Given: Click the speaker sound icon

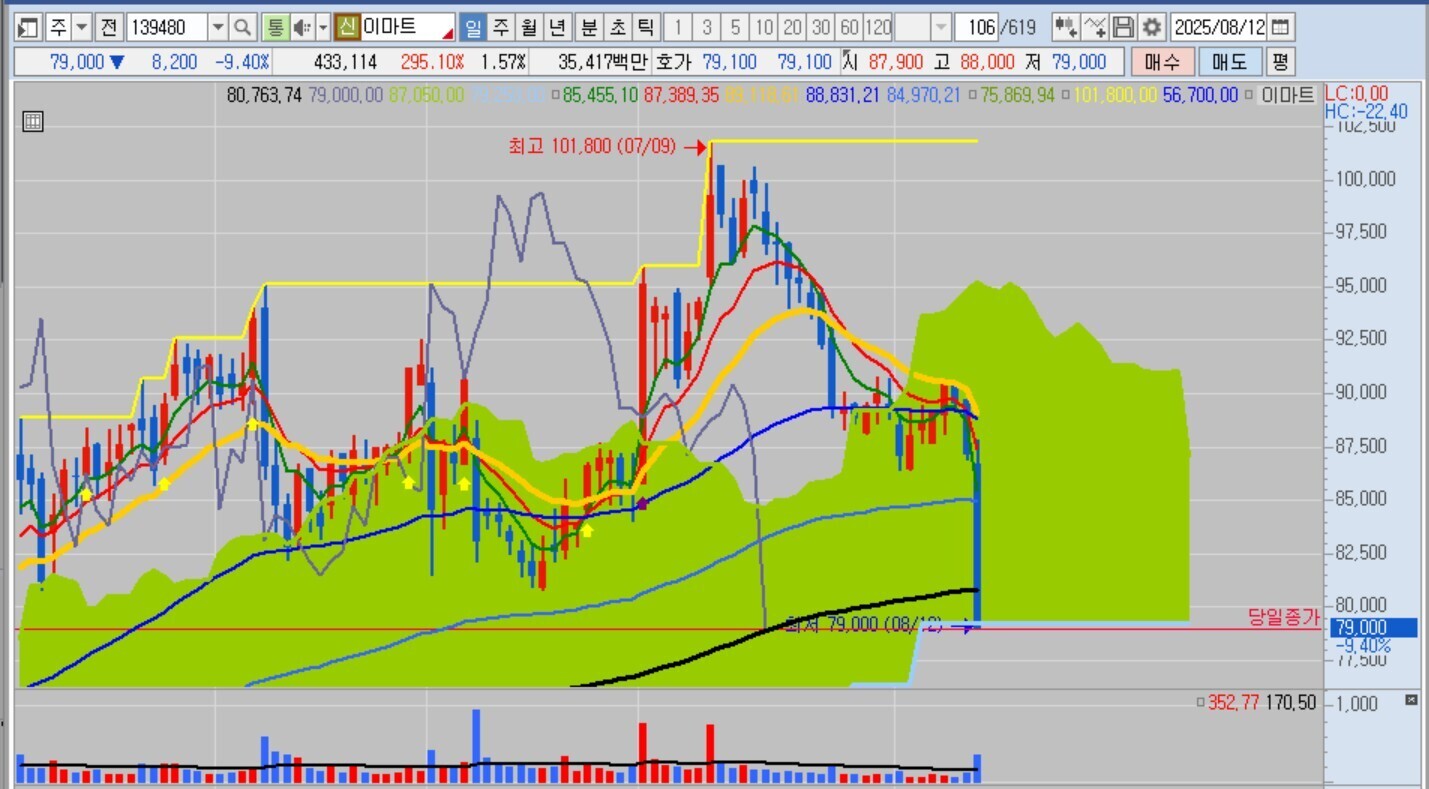Looking at the screenshot, I should pyautogui.click(x=301, y=27).
